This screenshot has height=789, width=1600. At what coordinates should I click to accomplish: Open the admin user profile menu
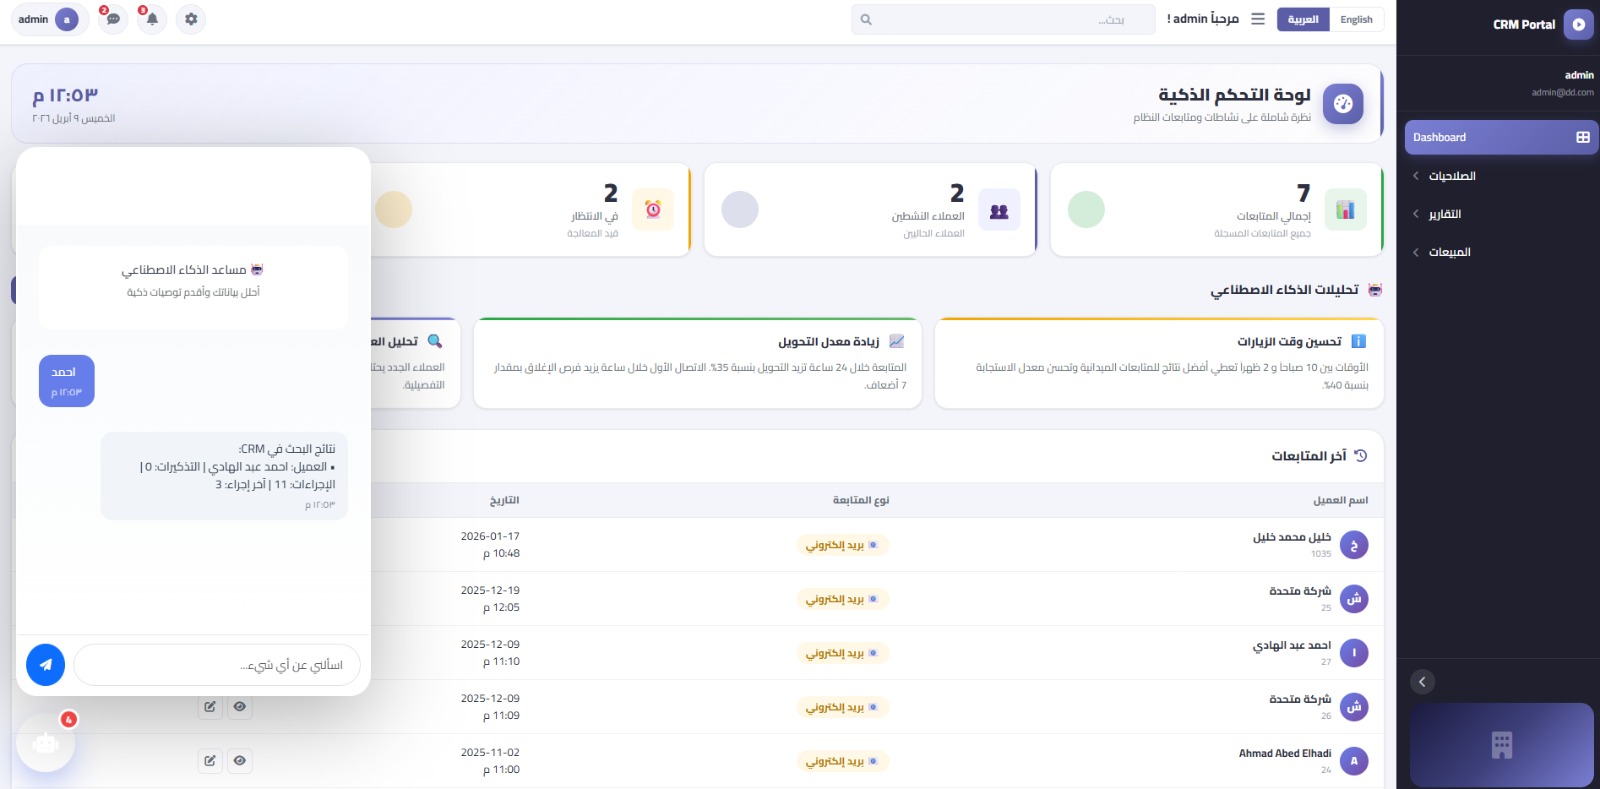tap(49, 19)
